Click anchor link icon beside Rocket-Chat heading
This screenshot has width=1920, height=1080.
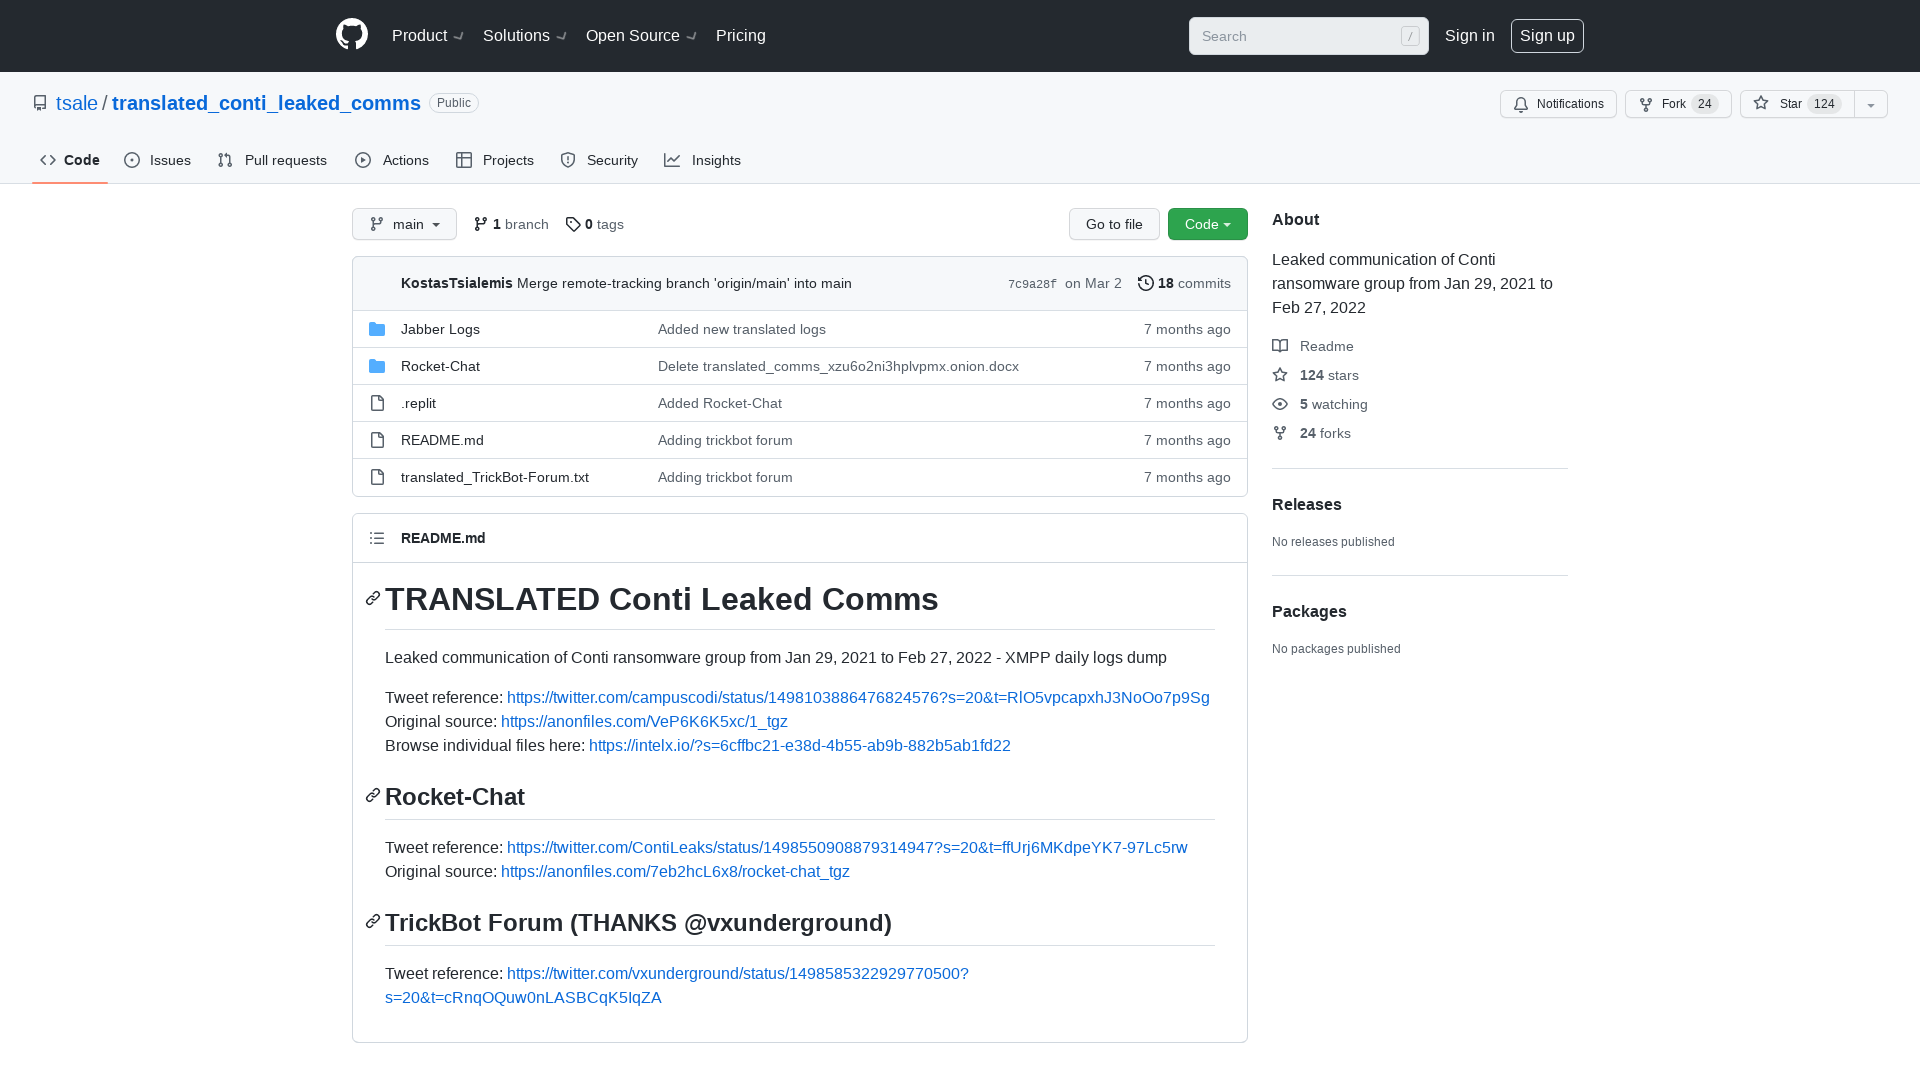[x=373, y=795]
